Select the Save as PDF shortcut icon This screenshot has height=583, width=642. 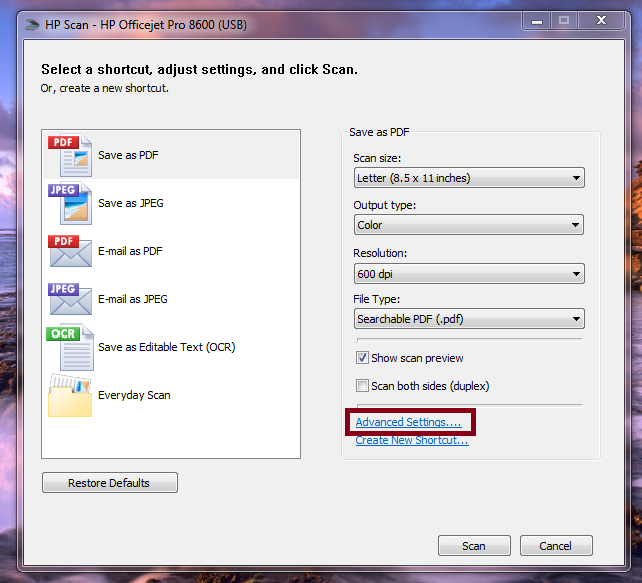point(70,155)
